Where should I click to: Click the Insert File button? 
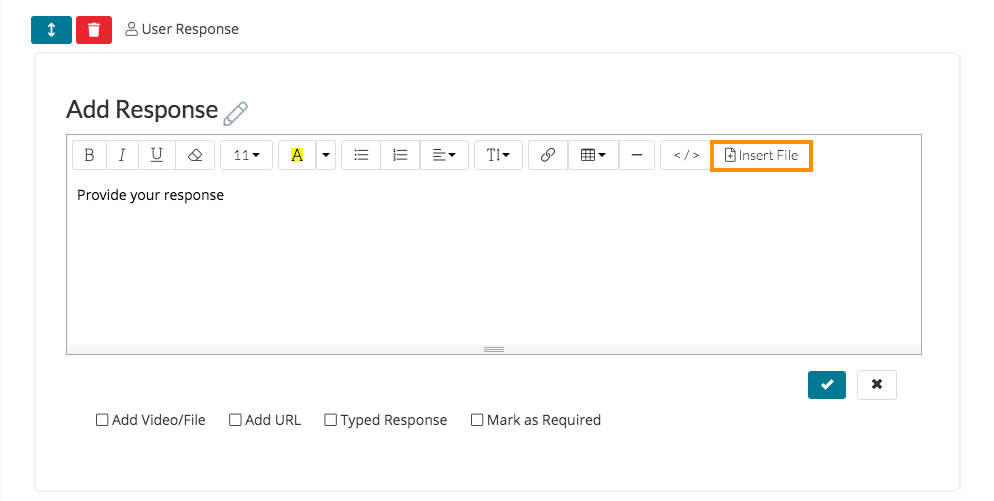pyautogui.click(x=761, y=155)
